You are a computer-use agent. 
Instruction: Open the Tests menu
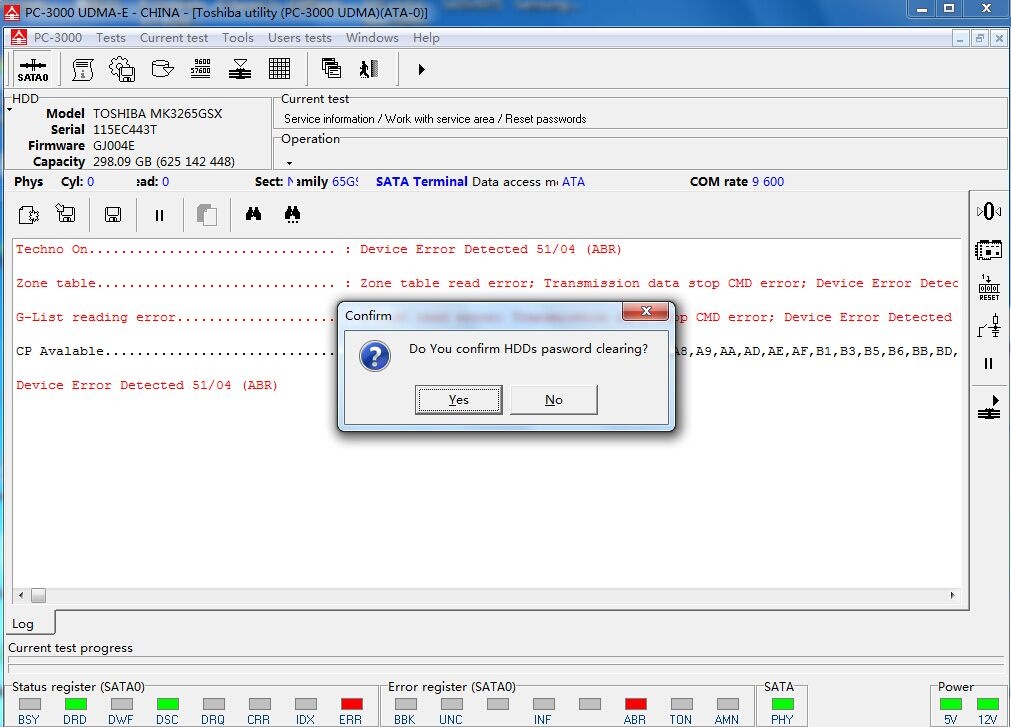111,37
